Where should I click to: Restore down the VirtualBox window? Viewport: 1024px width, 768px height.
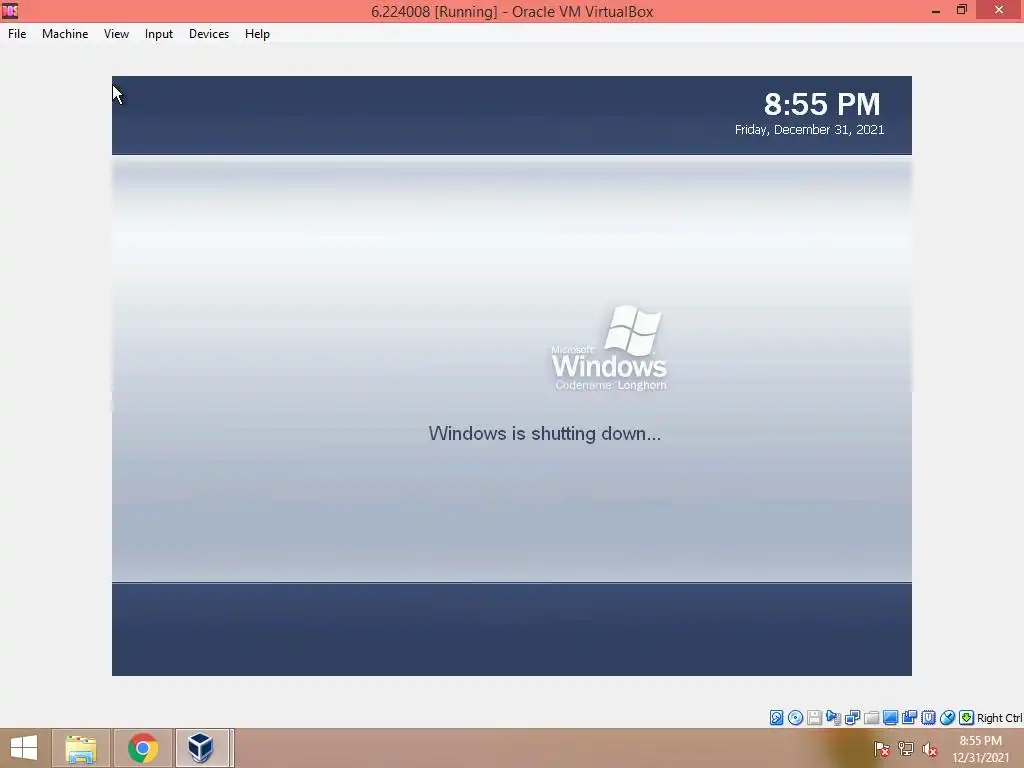coord(962,10)
